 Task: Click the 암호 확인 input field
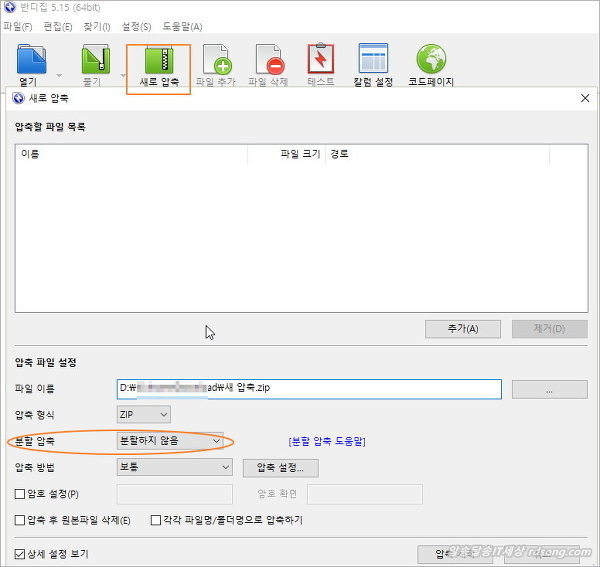click(365, 494)
